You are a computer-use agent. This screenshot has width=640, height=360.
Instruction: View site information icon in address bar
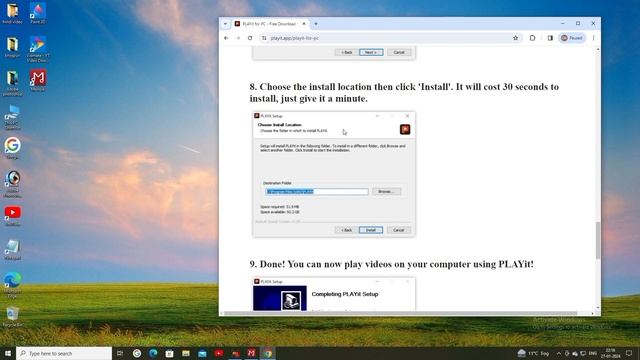(x=264, y=38)
